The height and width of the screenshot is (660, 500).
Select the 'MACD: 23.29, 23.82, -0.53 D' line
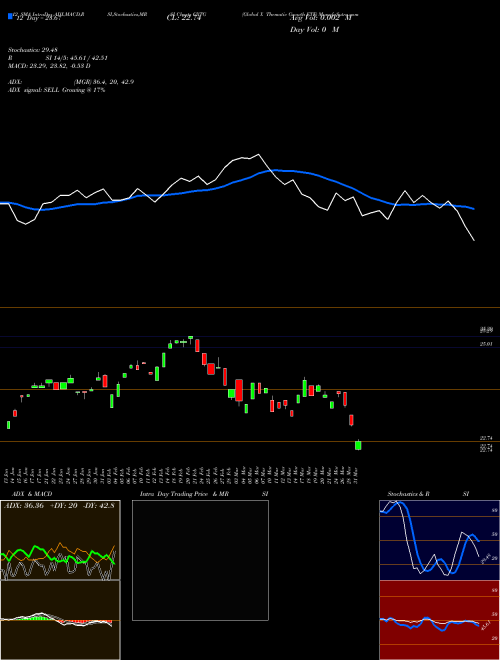coord(49,66)
